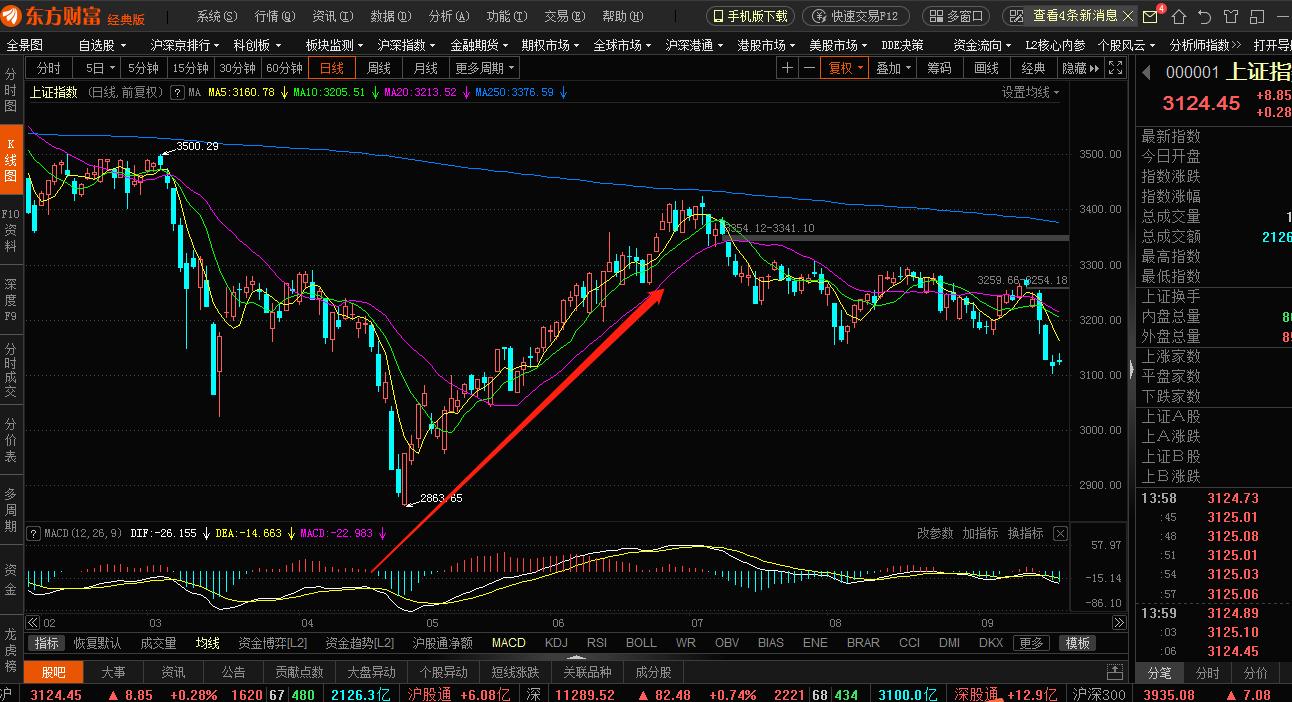Open the 更多周期 period dropdown
This screenshot has width=1292, height=702.
485,67
